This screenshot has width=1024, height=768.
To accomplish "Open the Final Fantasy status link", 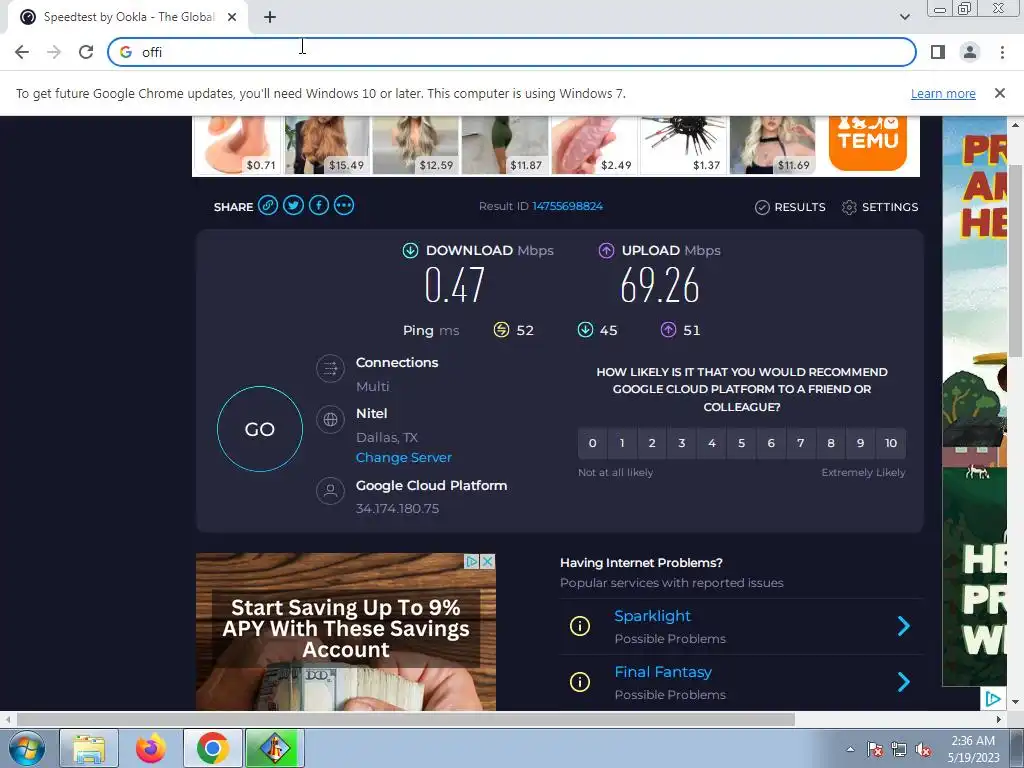I will coord(663,672).
